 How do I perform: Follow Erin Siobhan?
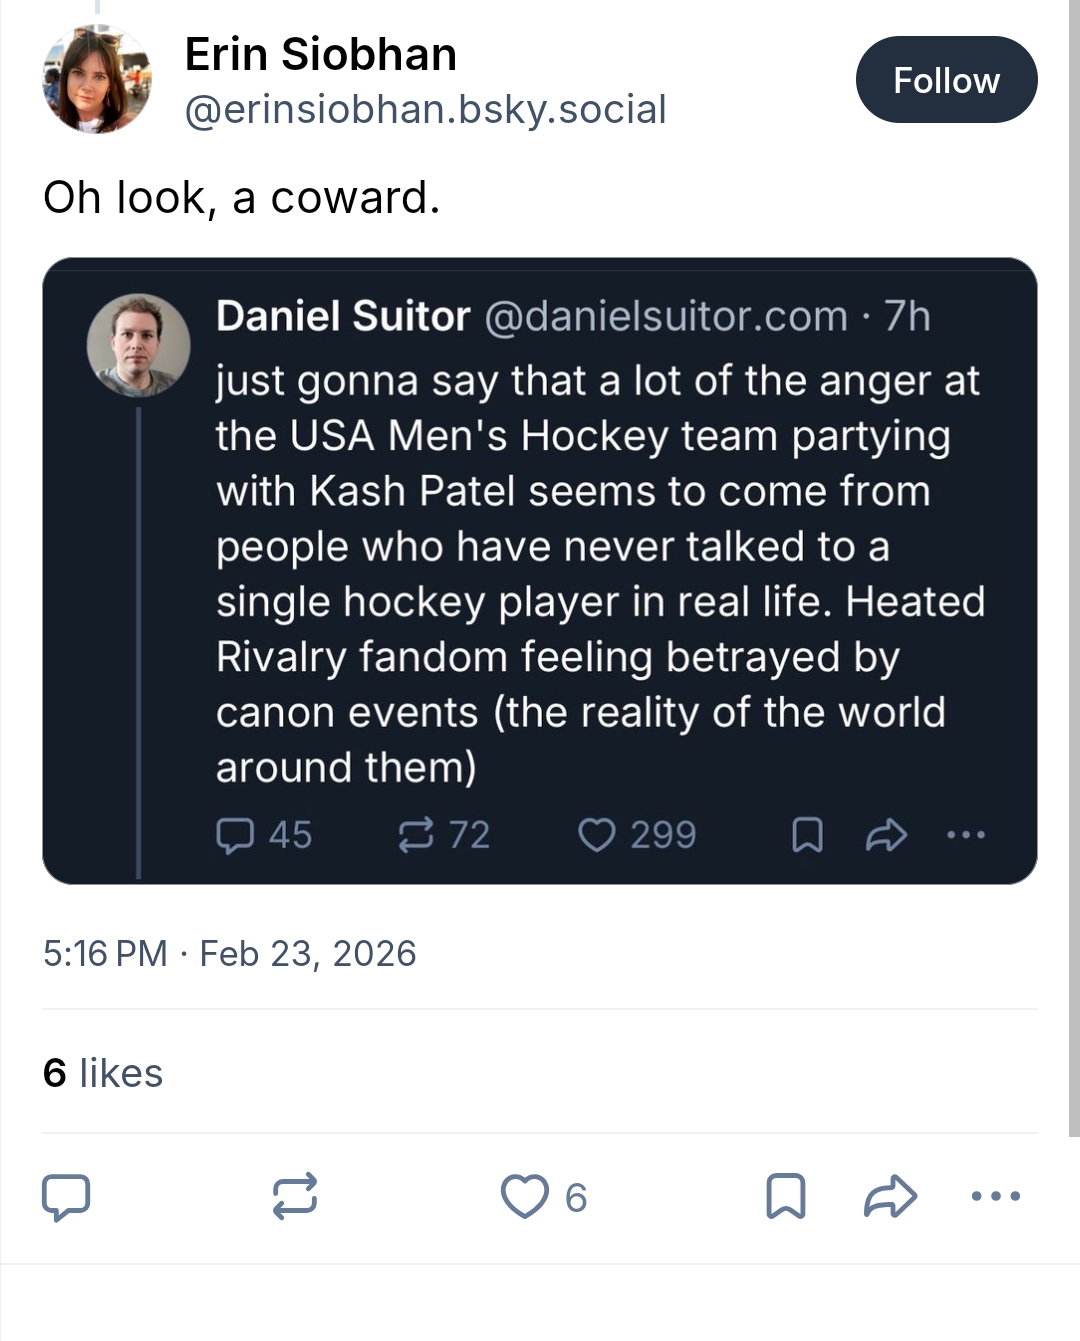pyautogui.click(x=946, y=80)
